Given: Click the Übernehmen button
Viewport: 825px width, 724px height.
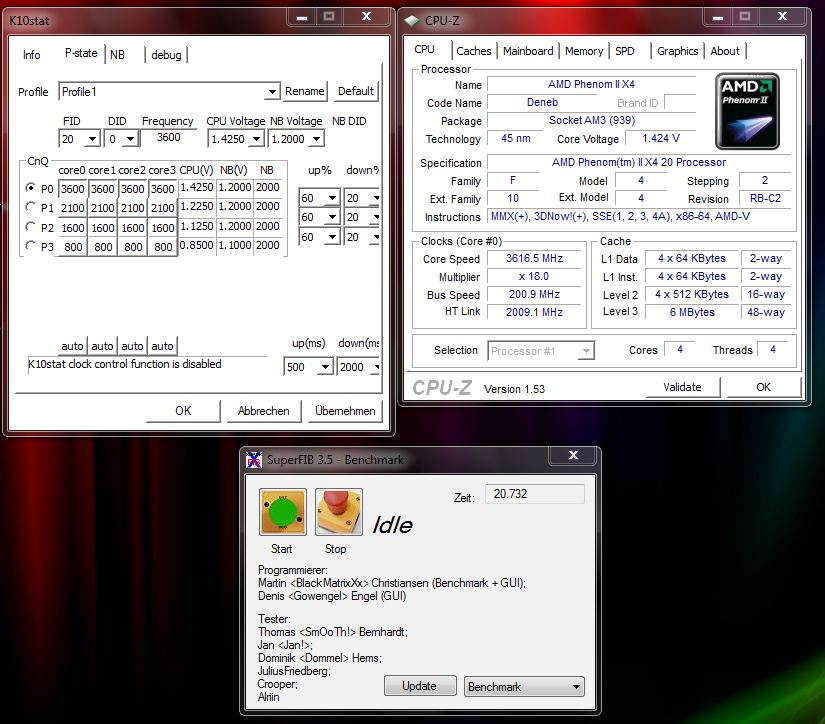Looking at the screenshot, I should [x=345, y=411].
